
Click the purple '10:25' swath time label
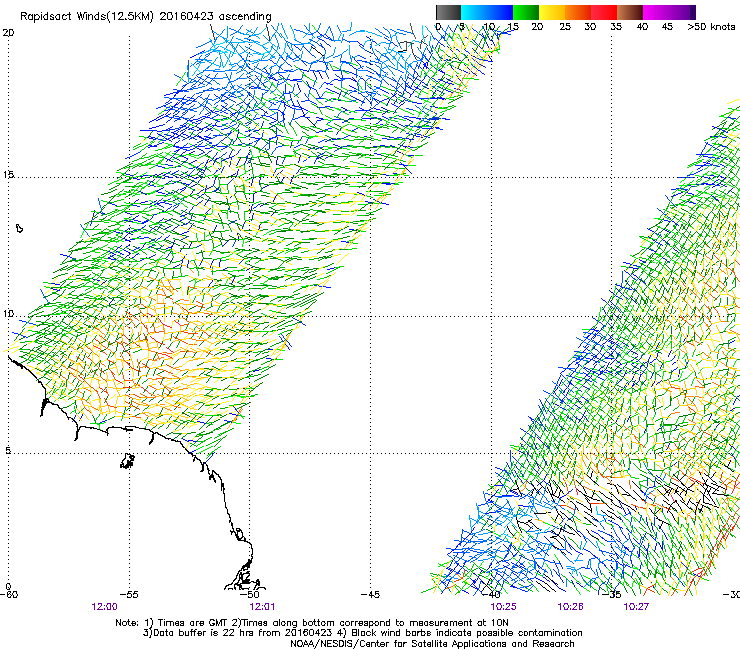[x=504, y=607]
